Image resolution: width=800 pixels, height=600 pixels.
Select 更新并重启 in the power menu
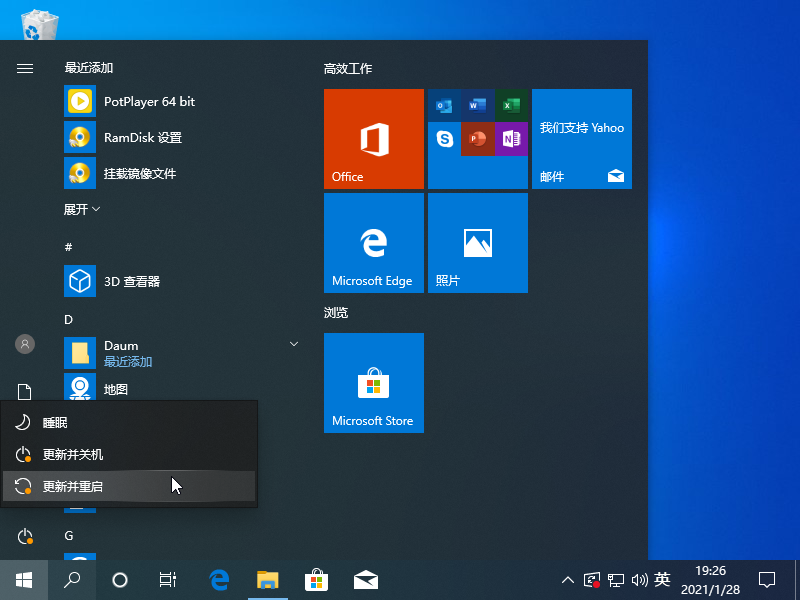[x=73, y=487]
